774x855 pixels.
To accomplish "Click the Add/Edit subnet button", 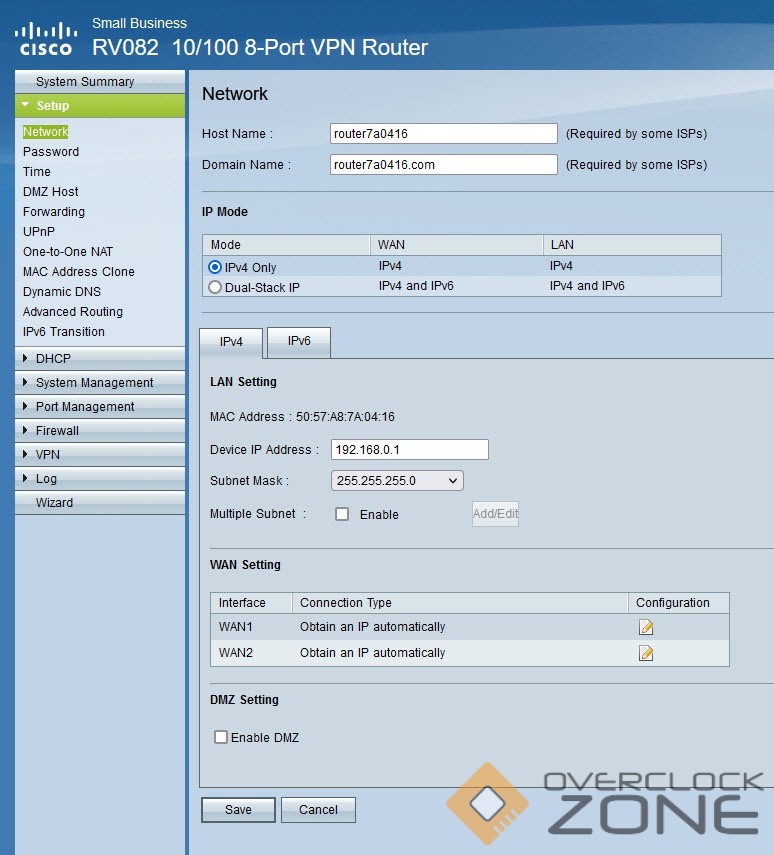I will point(495,514).
